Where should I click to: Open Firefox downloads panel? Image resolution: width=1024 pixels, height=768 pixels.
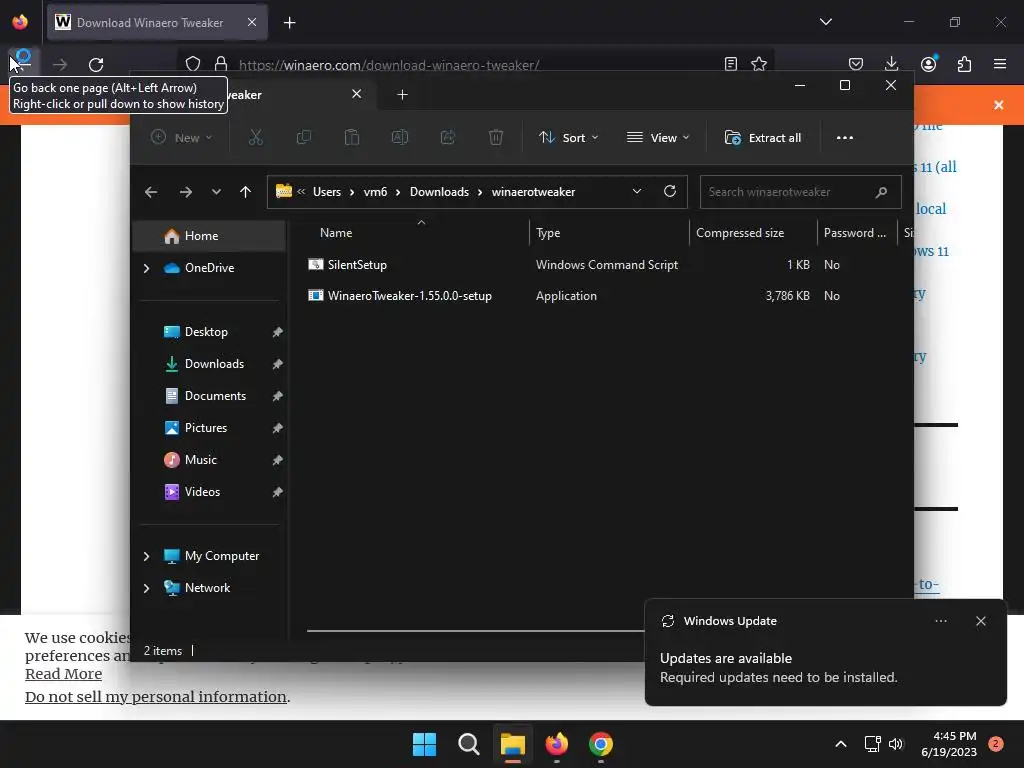click(891, 64)
